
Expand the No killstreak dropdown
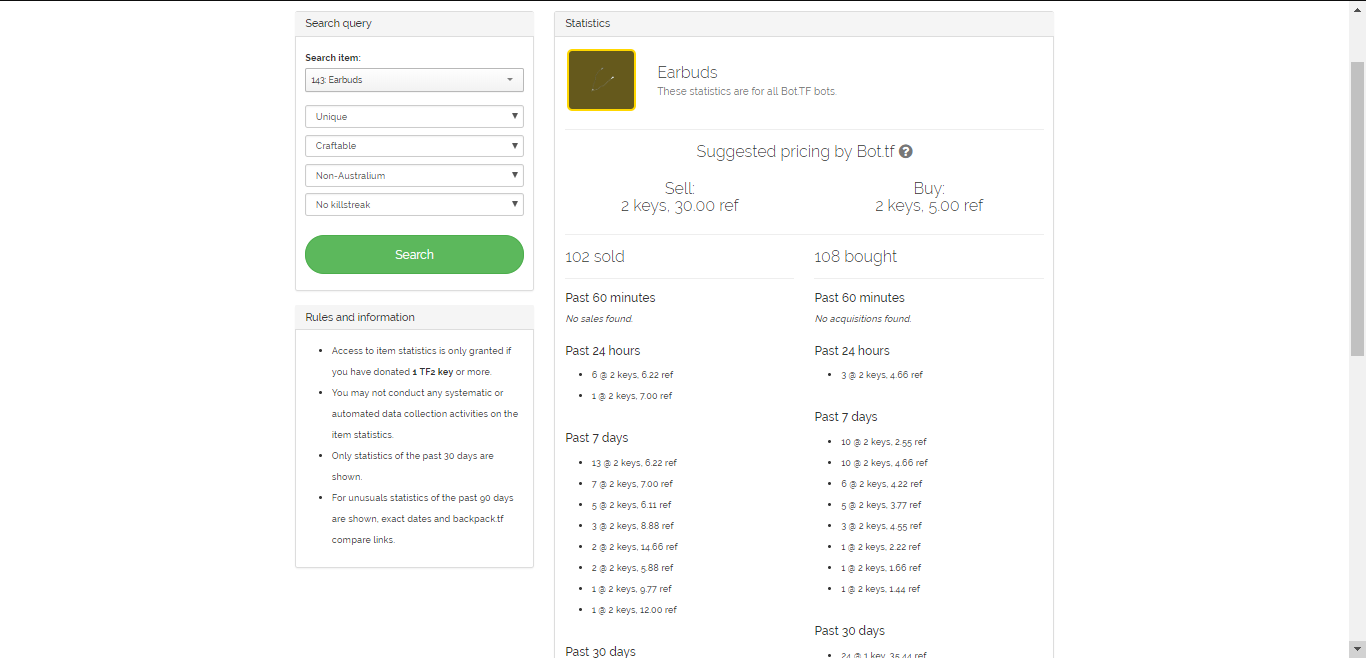[414, 205]
